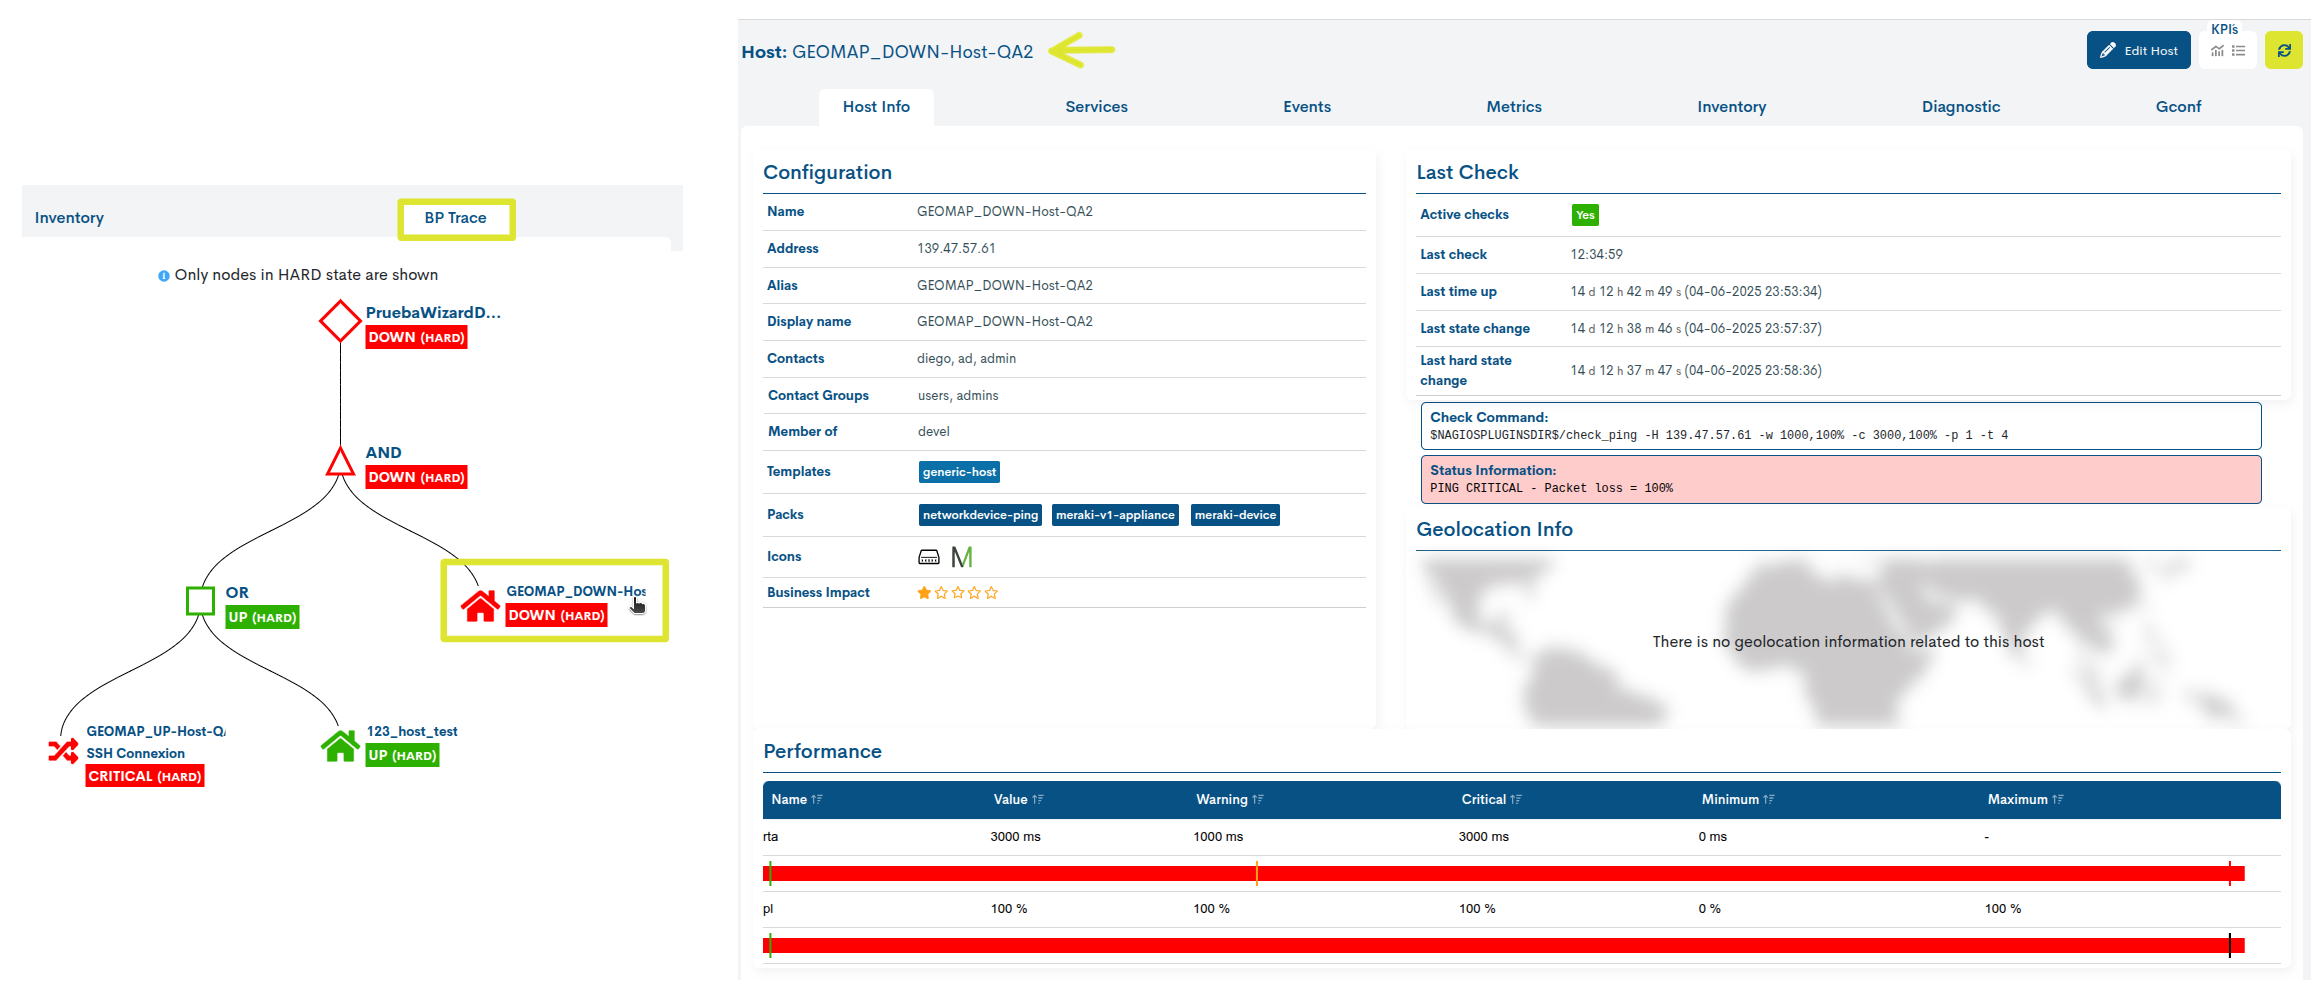Image resolution: width=2322 pixels, height=995 pixels.
Task: Switch to Host Info tab
Action: [876, 107]
